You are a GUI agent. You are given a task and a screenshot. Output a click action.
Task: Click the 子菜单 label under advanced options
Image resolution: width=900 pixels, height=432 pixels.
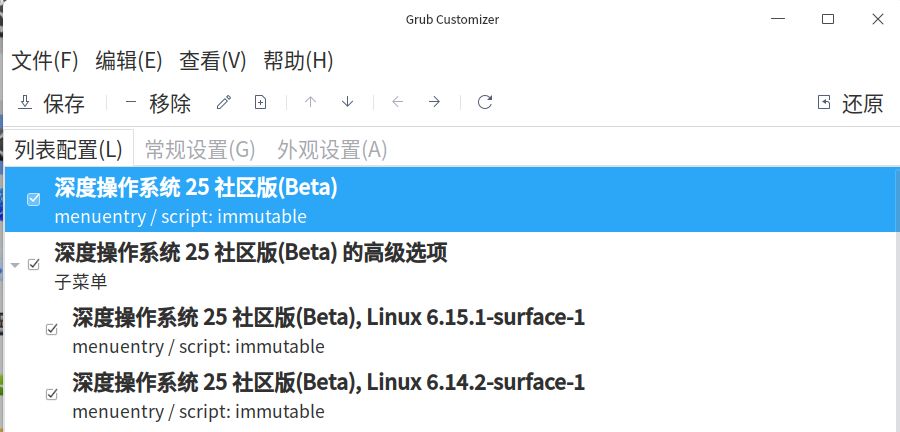[x=81, y=282]
